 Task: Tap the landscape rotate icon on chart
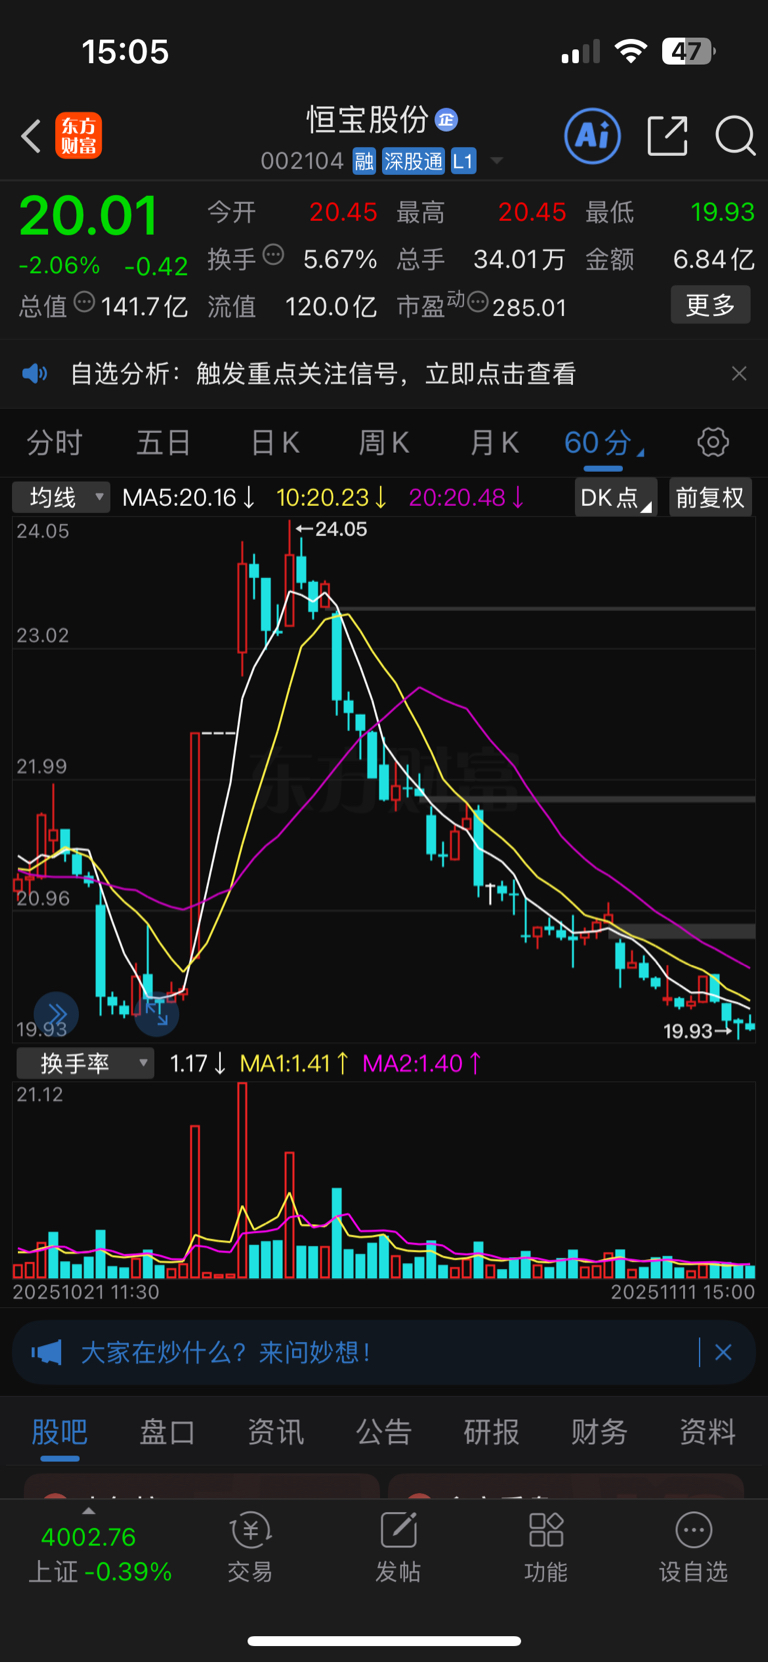pos(156,1013)
